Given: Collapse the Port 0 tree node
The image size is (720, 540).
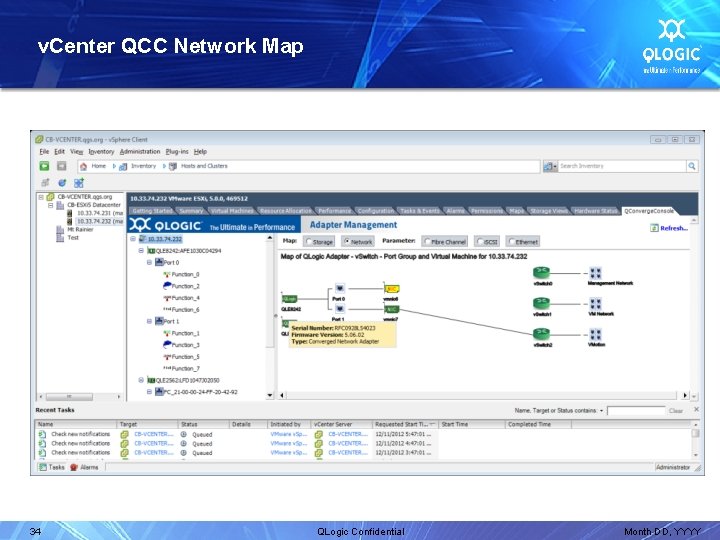Looking at the screenshot, I should tap(149, 263).
